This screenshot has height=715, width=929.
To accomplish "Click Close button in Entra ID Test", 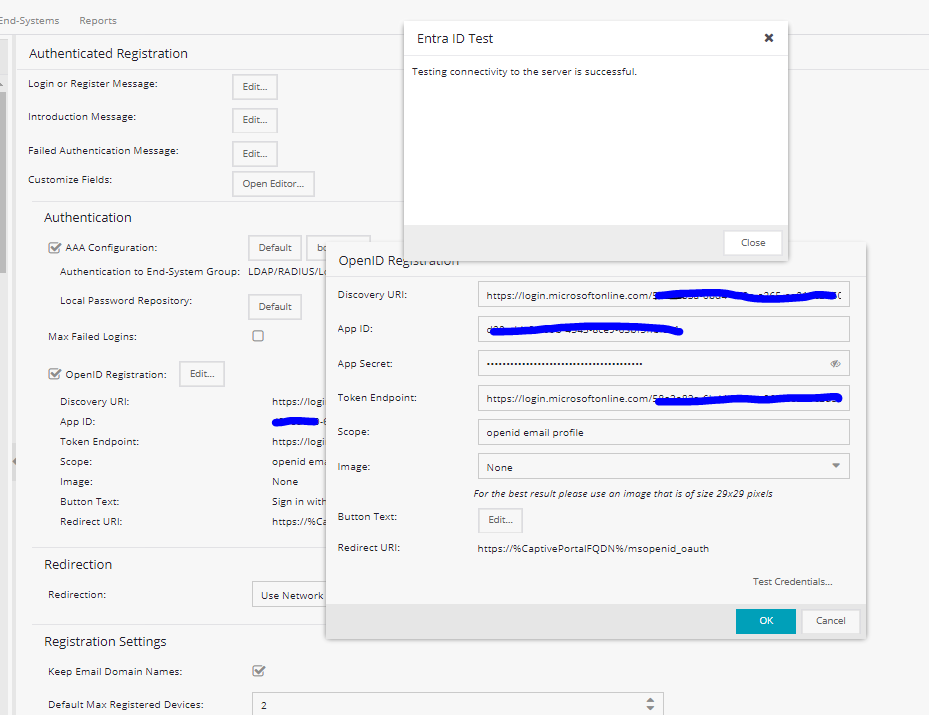I will (752, 243).
